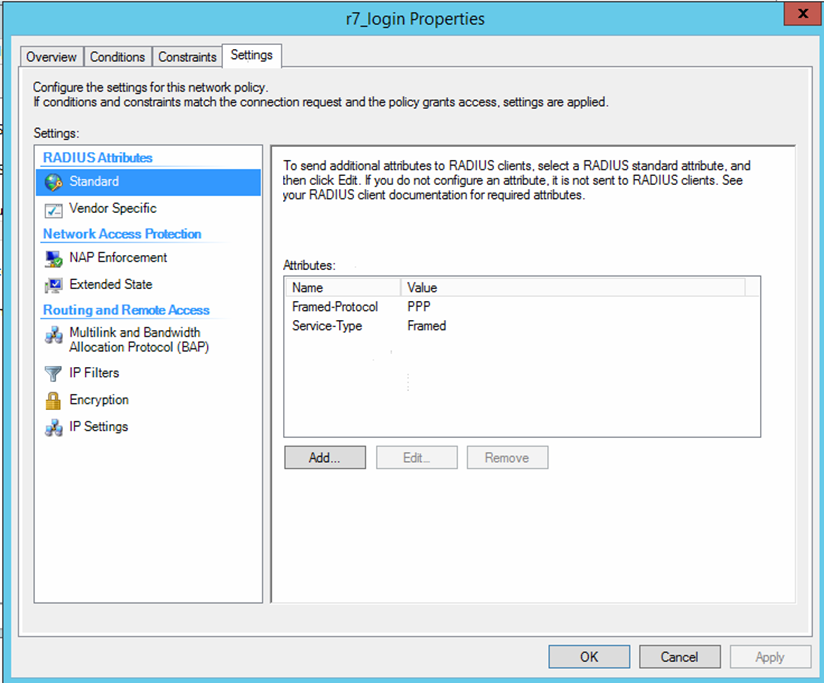Viewport: 824px width, 683px height.
Task: Sort by the Value column header
Action: (572, 287)
